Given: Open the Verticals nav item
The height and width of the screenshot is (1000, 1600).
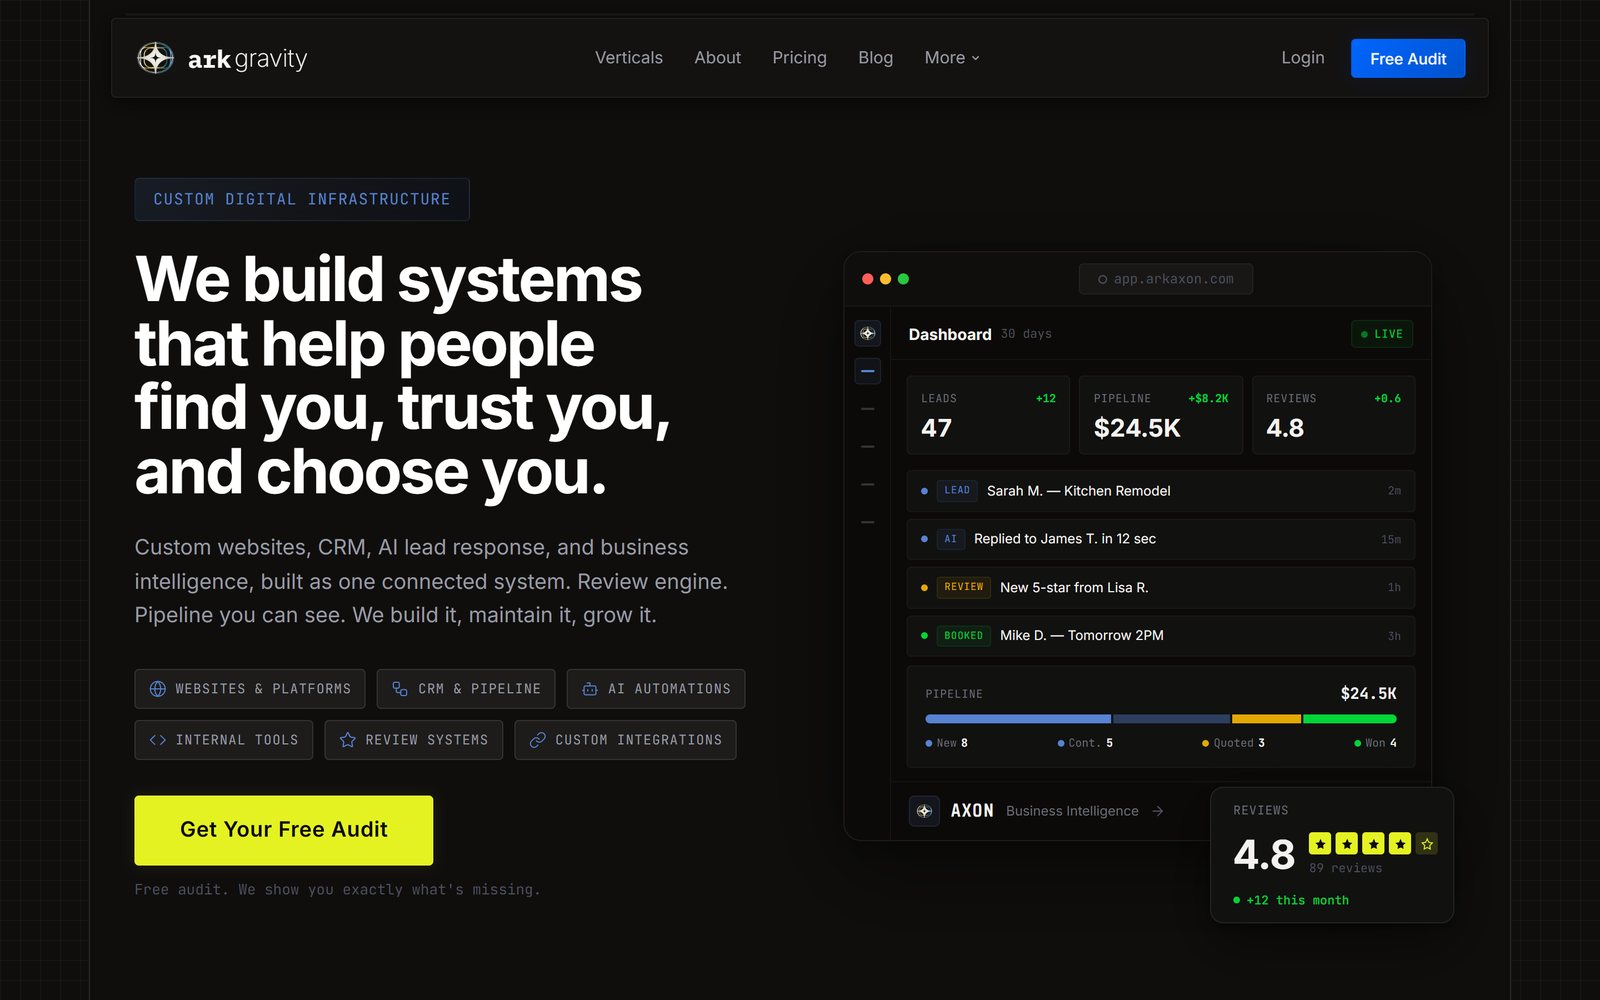Looking at the screenshot, I should pyautogui.click(x=629, y=58).
